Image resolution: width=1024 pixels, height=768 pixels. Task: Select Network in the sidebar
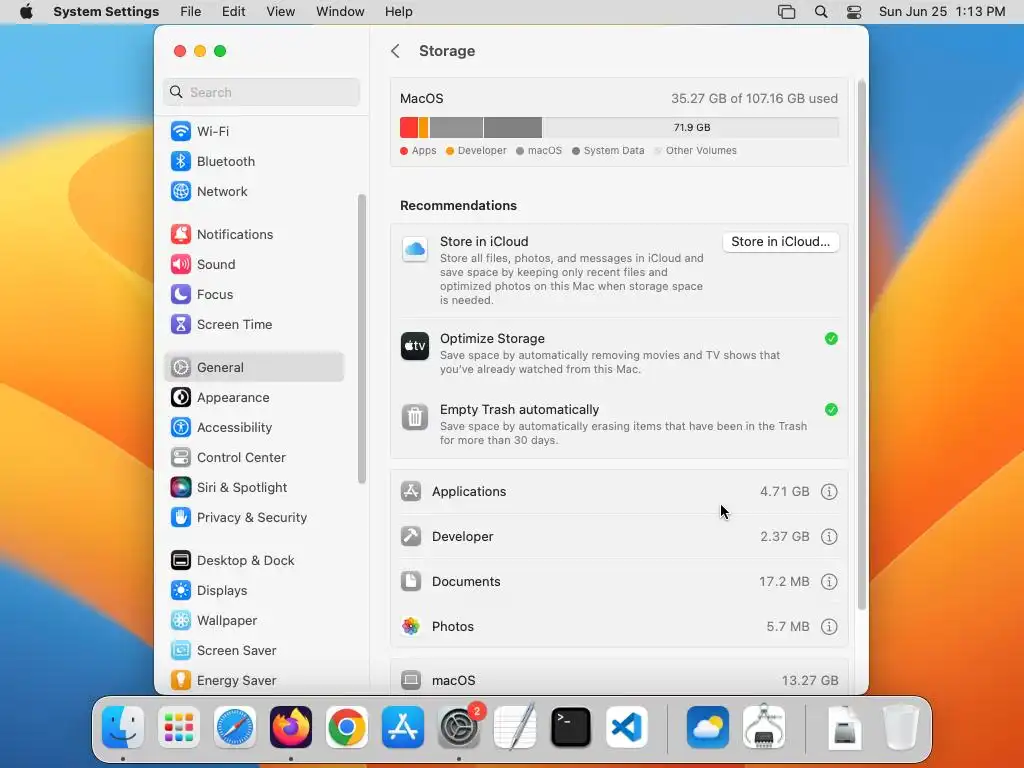[255, 191]
